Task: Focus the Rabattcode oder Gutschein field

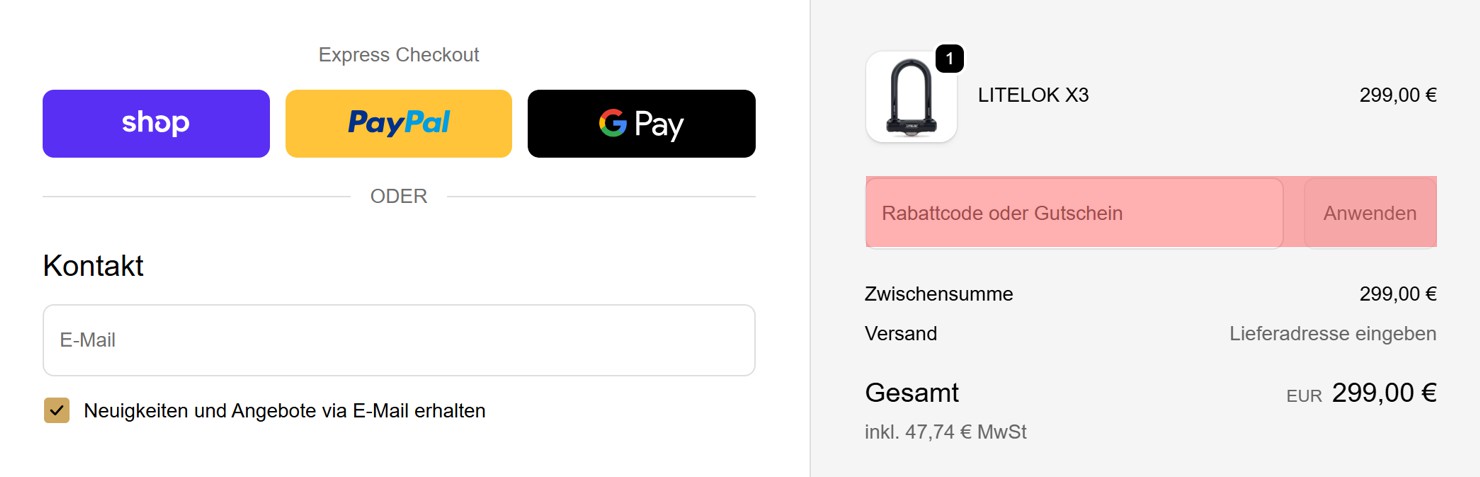Action: pyautogui.click(x=1073, y=213)
